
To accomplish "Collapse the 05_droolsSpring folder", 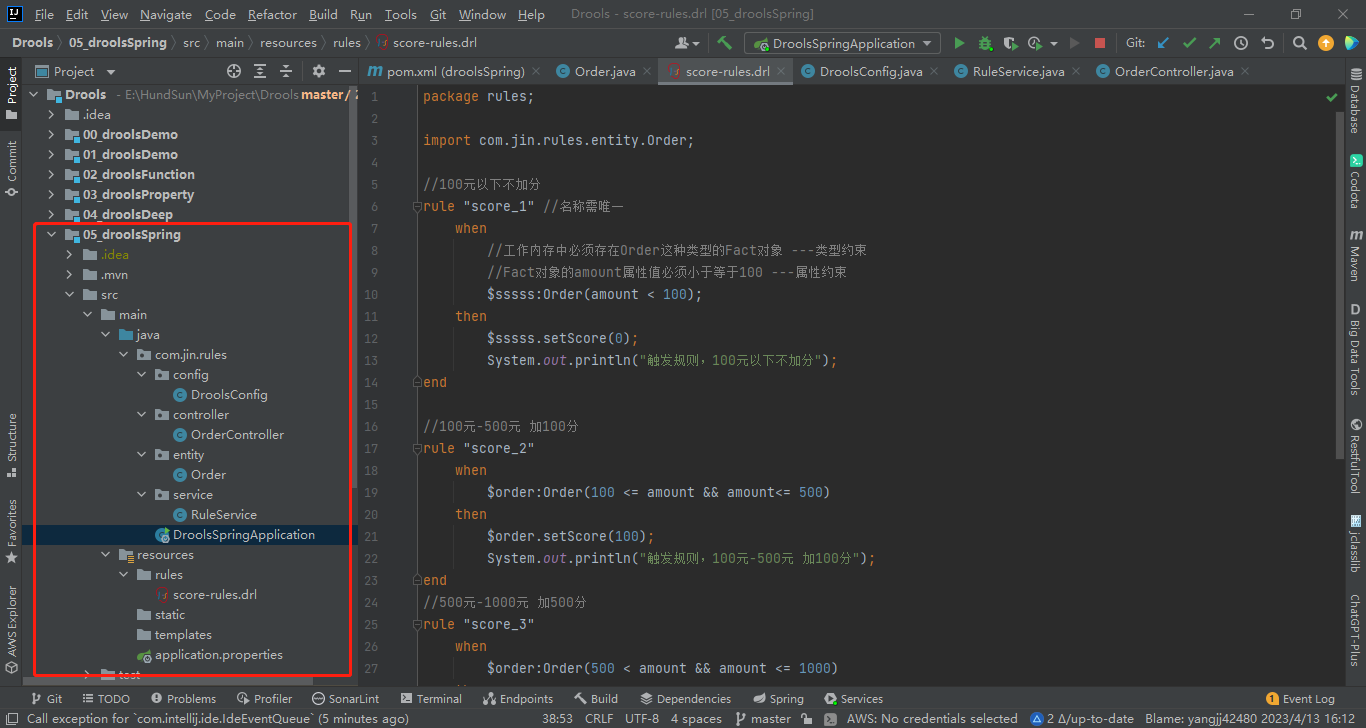I will (x=52, y=235).
